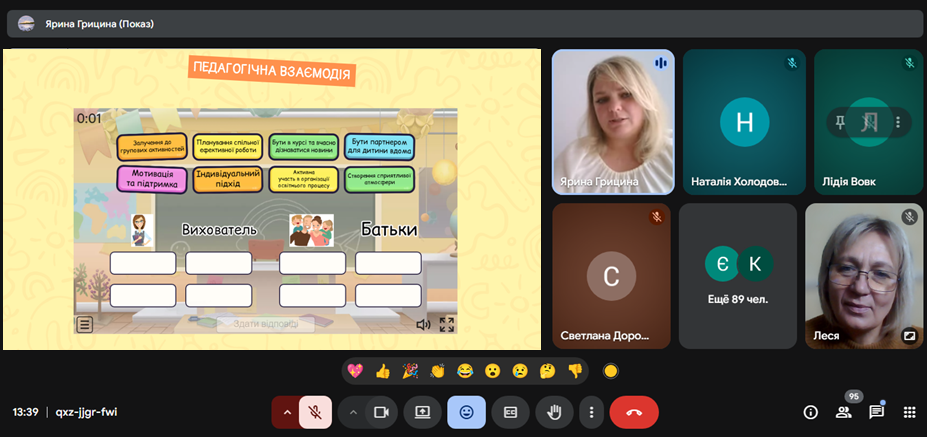Open the activities grid icon
Viewport: 927px width, 437px height.
909,412
